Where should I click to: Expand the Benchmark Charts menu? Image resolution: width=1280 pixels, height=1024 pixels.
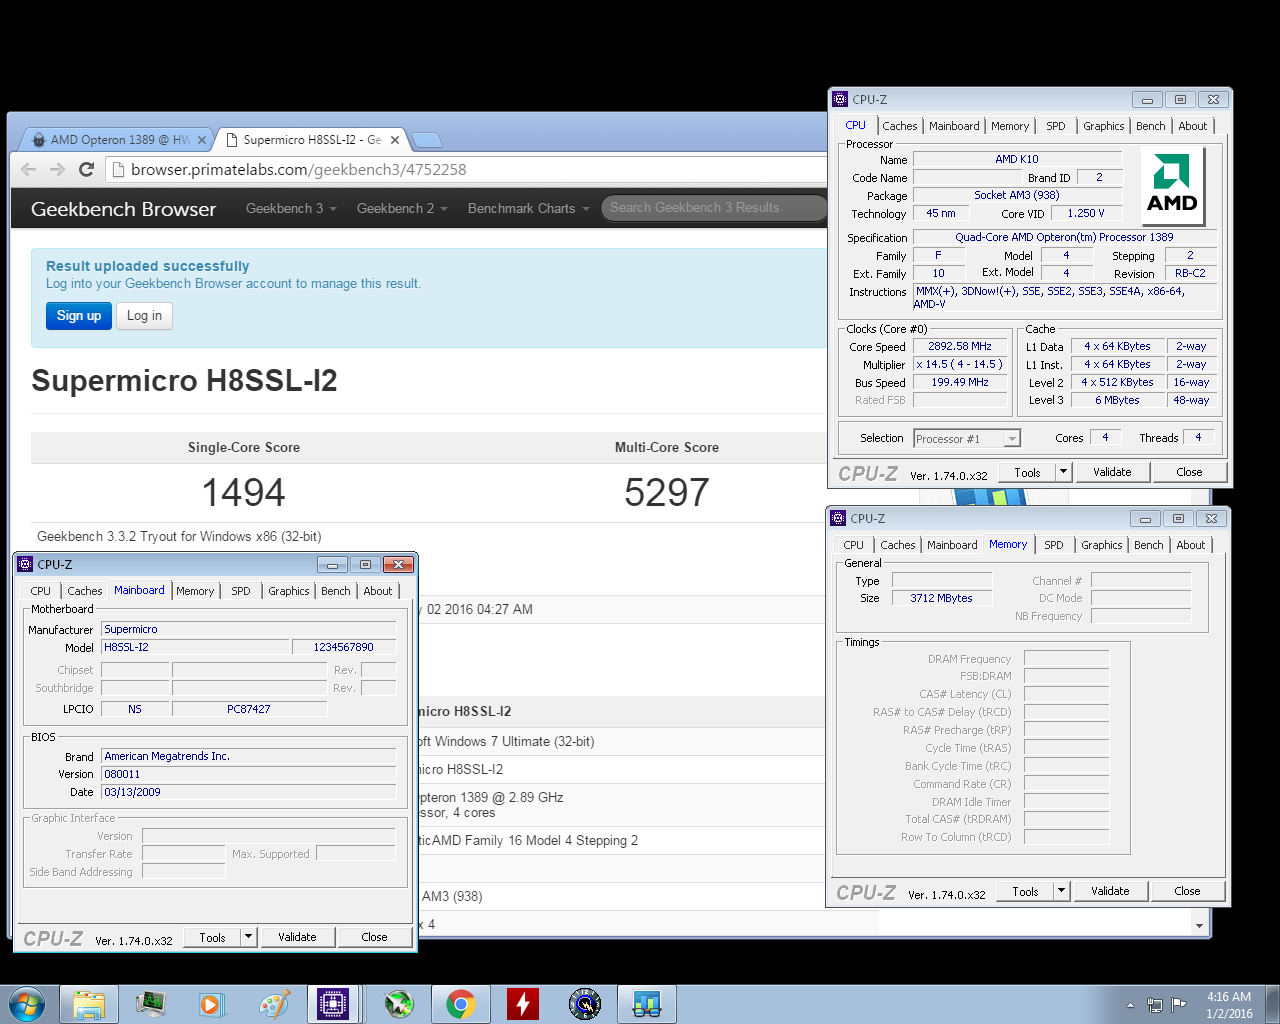(528, 208)
